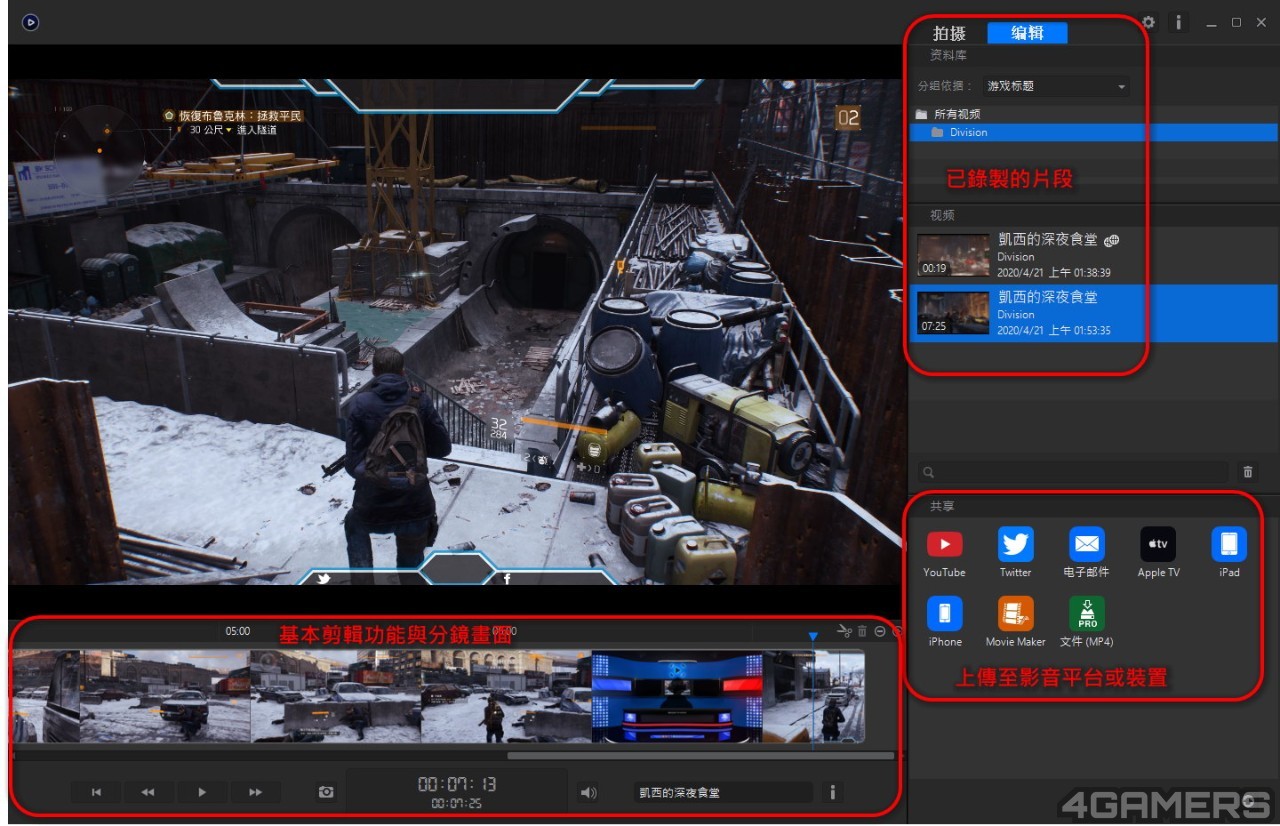Click the library search field
The image size is (1280, 826).
pos(1073,472)
